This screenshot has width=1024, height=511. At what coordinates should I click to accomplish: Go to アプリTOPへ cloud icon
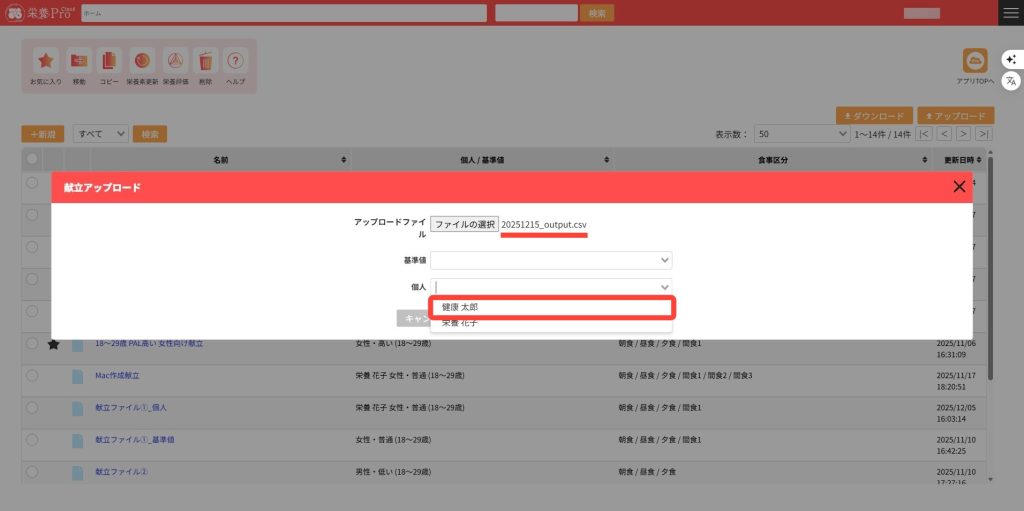tap(974, 61)
